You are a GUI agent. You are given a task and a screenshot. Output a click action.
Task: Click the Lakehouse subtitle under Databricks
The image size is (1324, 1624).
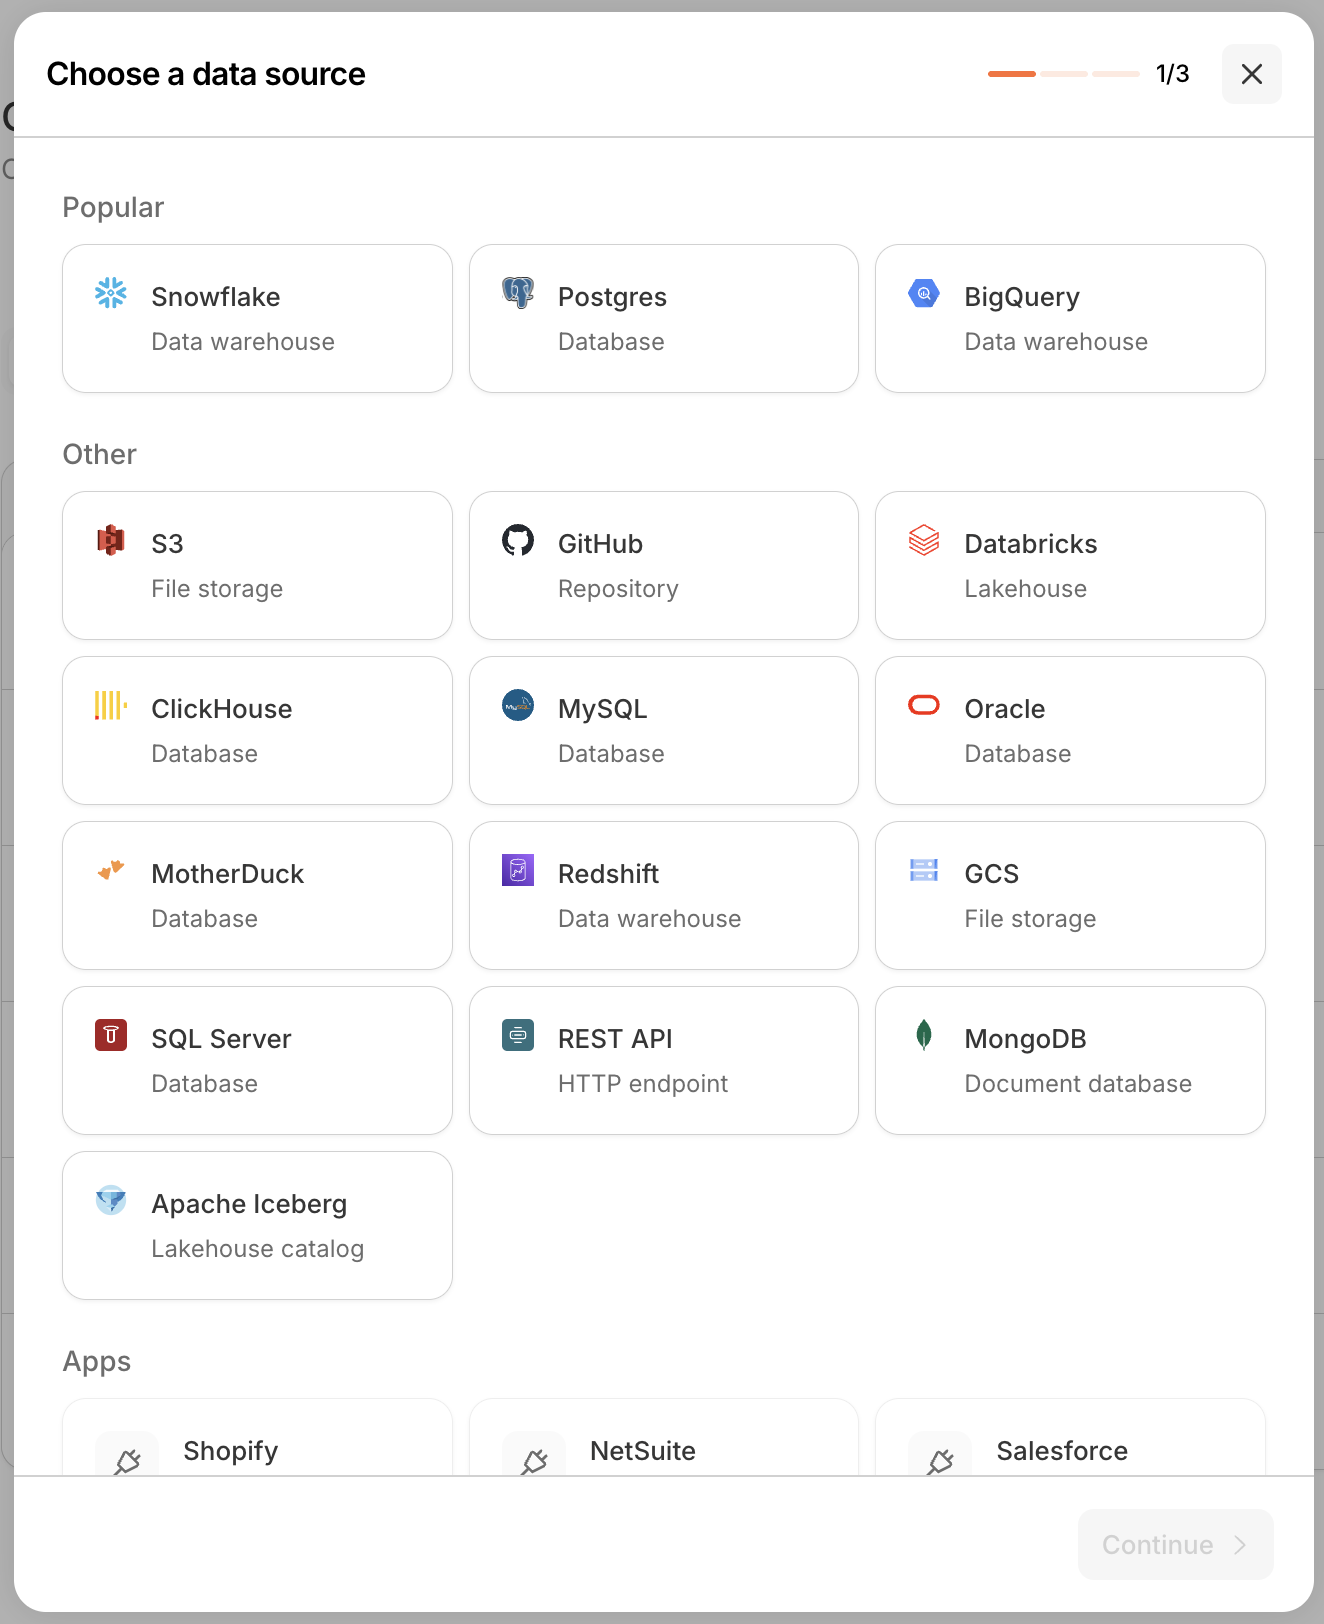(x=1026, y=589)
